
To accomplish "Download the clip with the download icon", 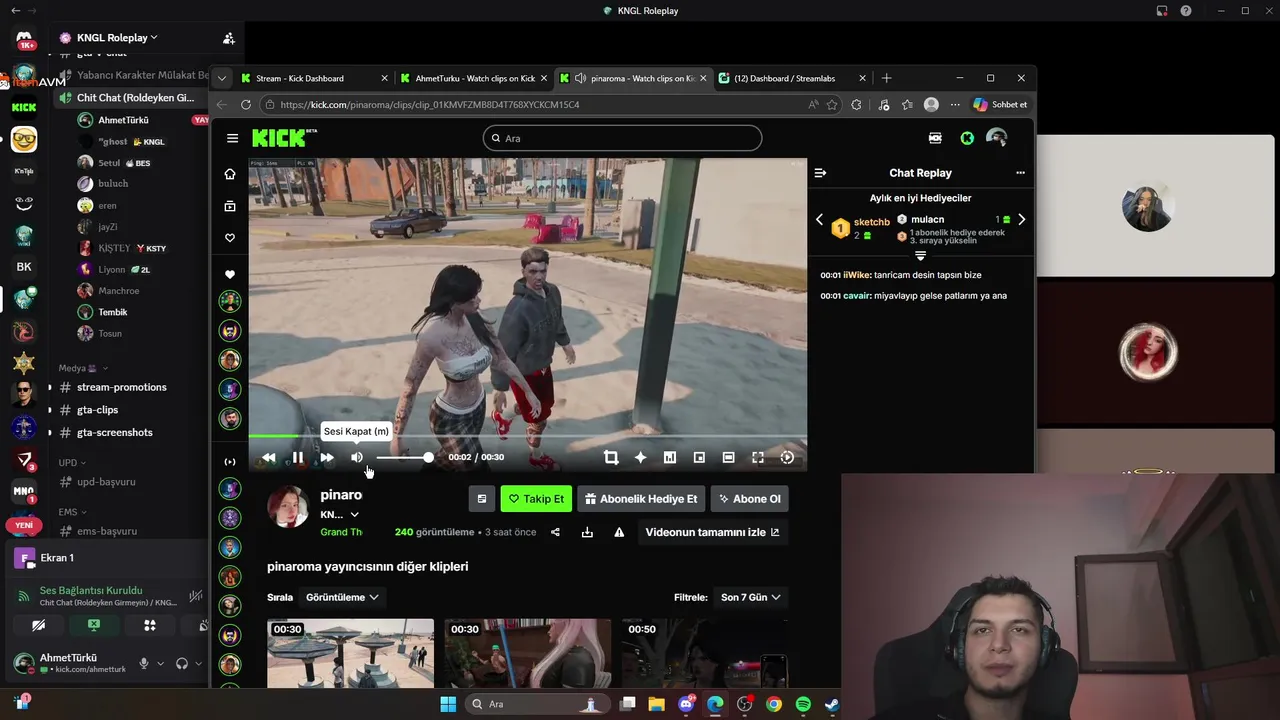I will point(587,532).
